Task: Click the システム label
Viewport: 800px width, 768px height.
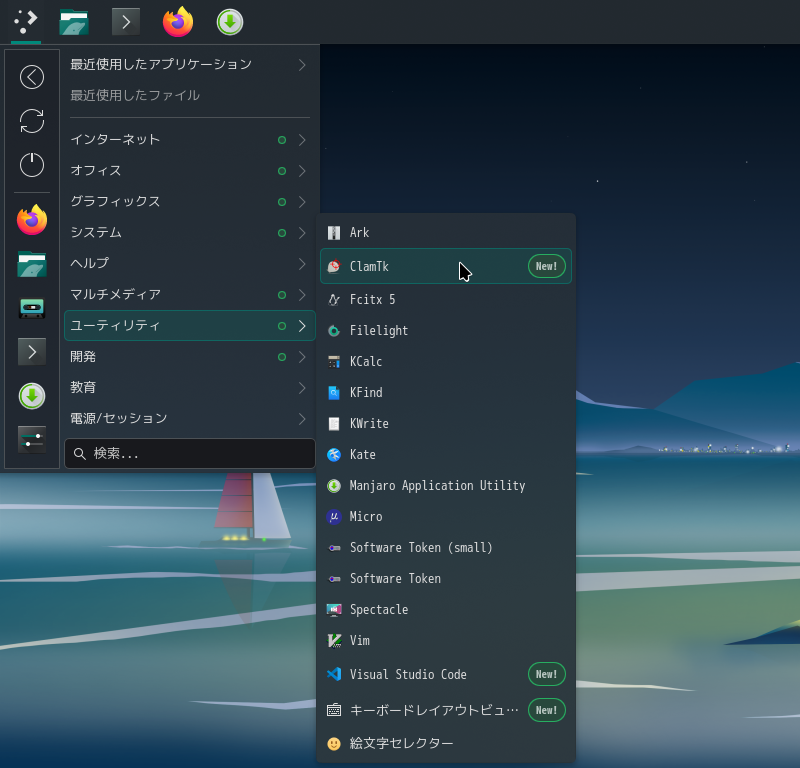Action: tap(96, 233)
